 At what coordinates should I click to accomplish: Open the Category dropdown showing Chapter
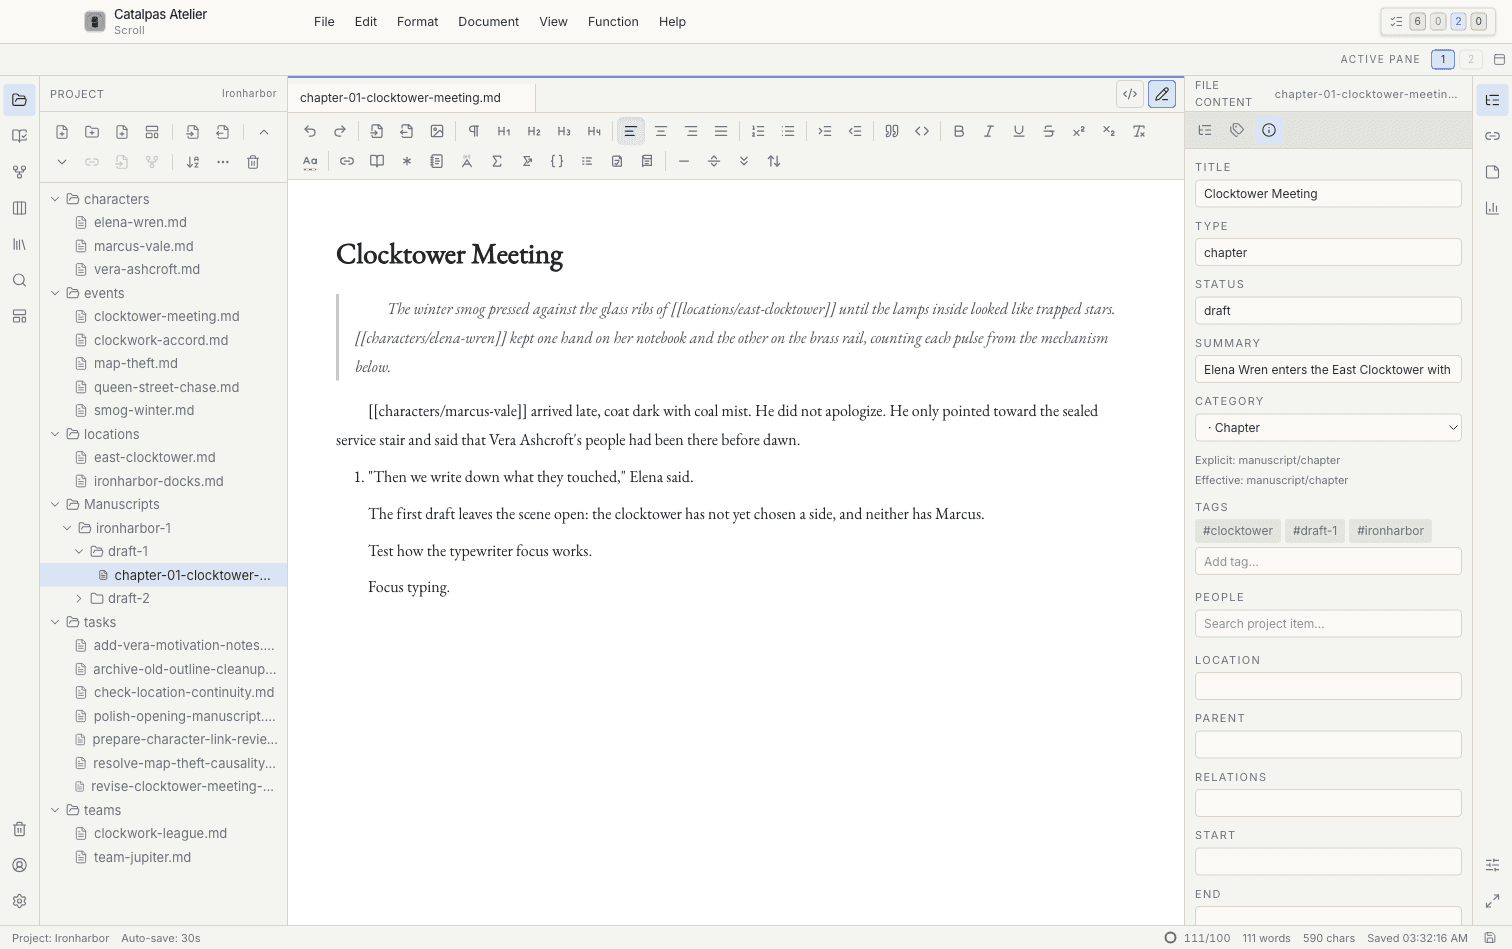[x=1328, y=428]
